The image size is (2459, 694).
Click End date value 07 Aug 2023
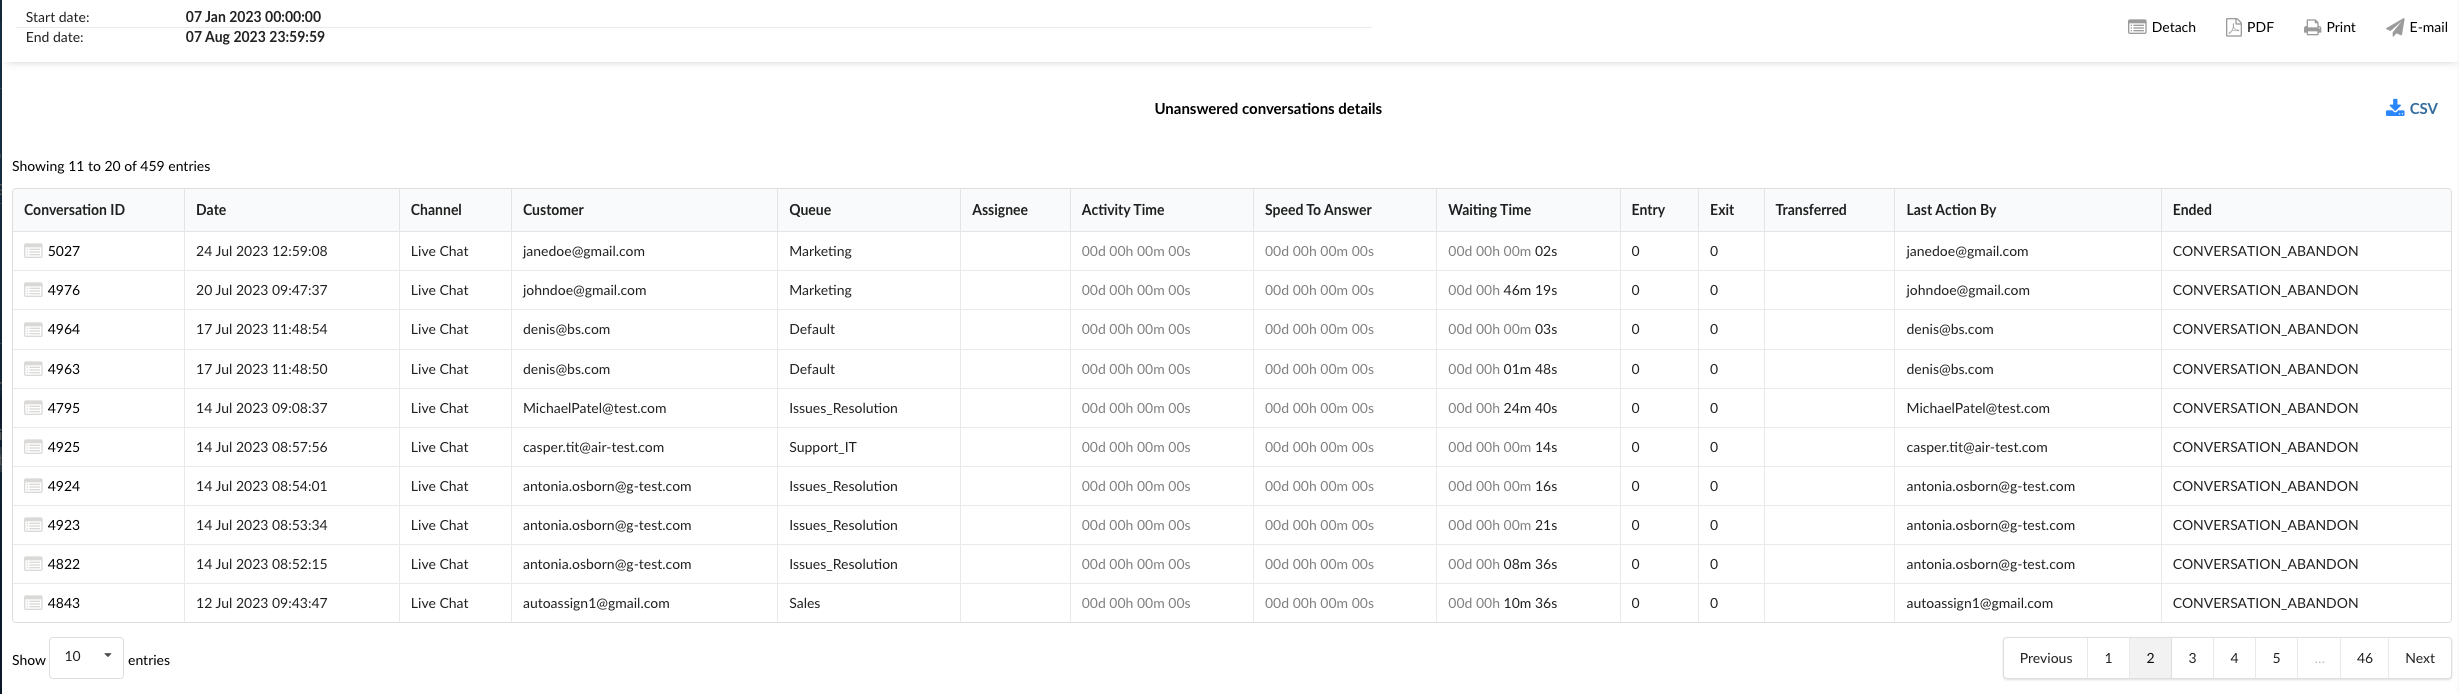255,37
